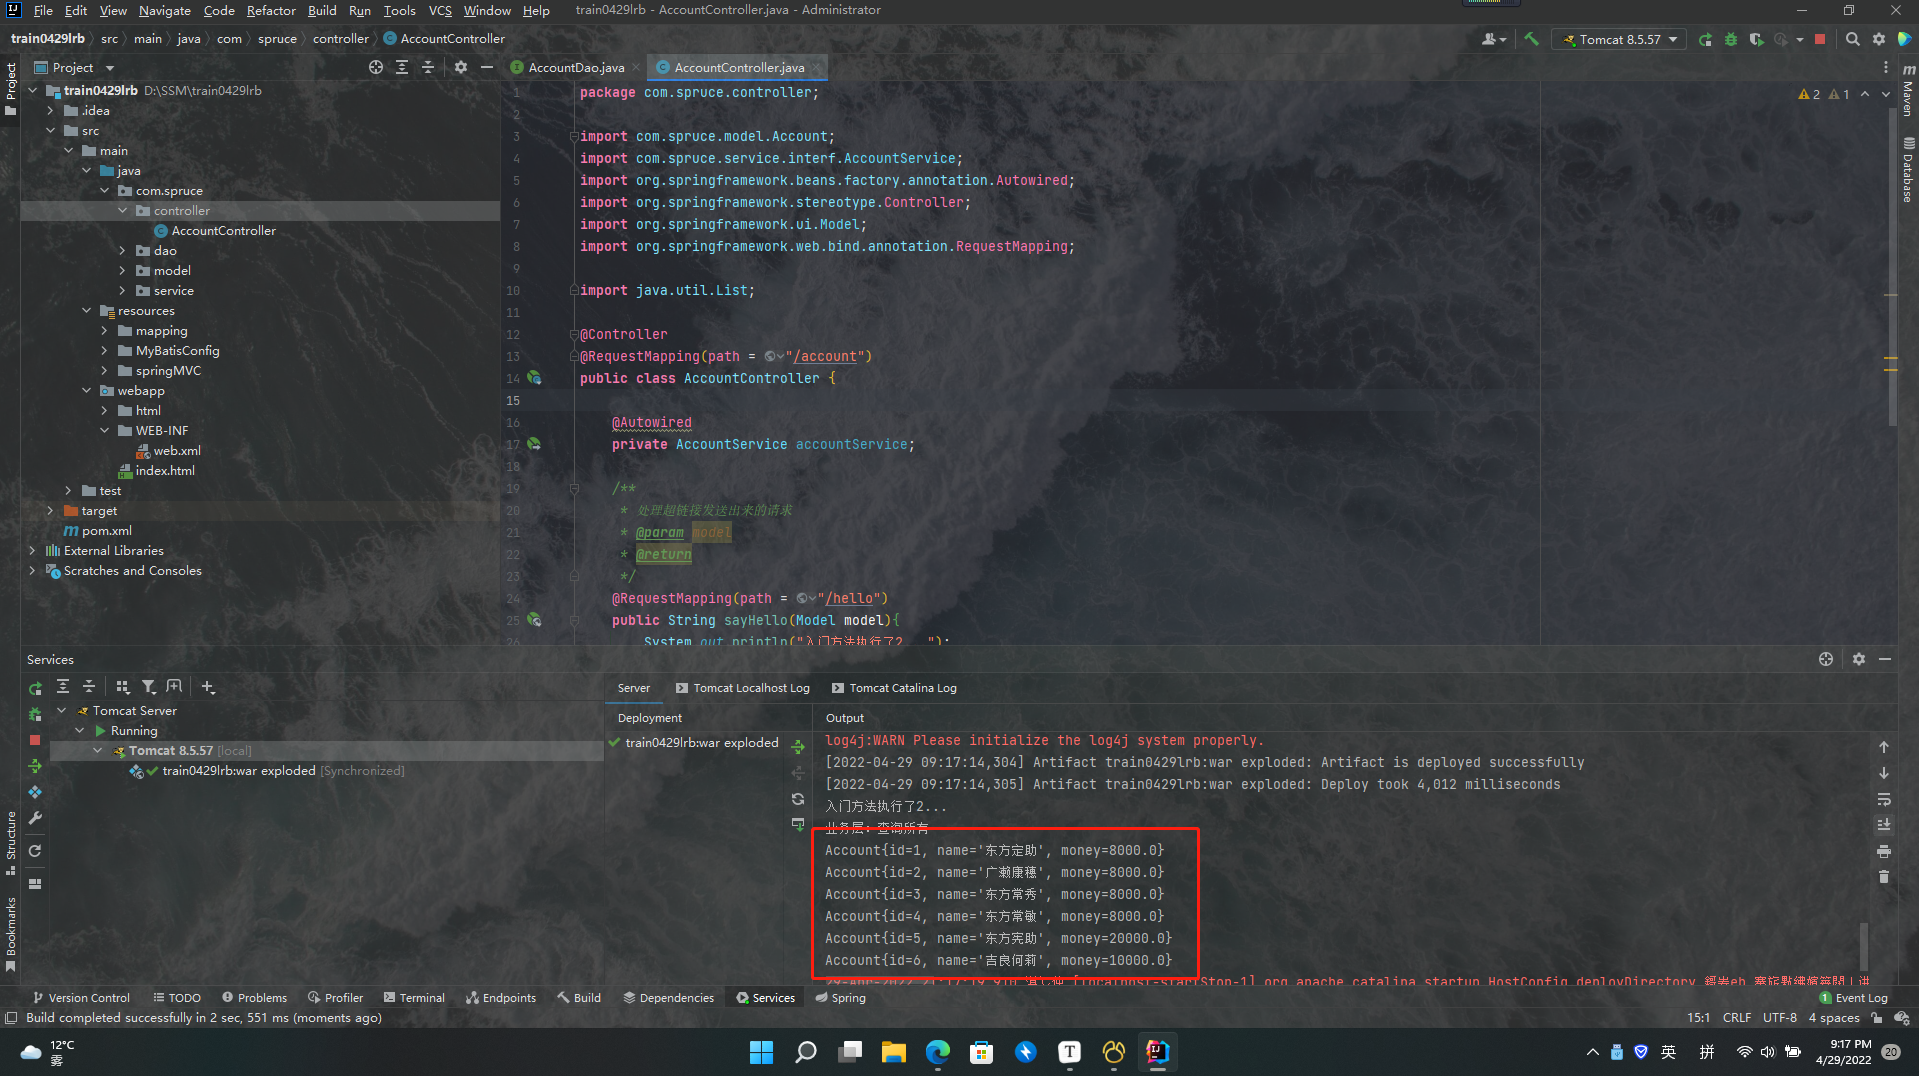
Task: Add a service with the plus icon
Action: [207, 687]
